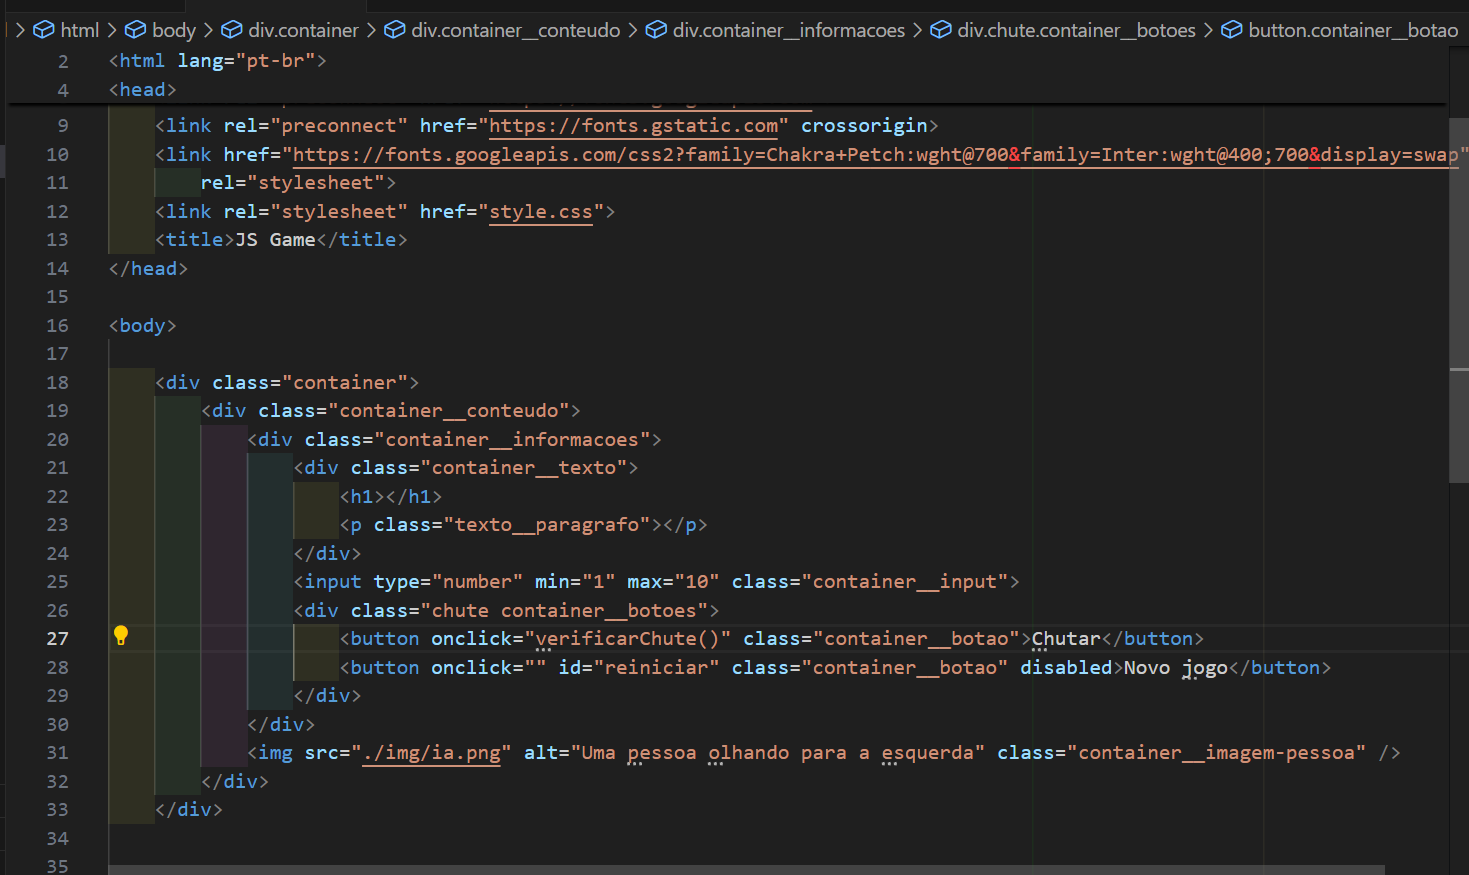1469x875 pixels.
Task: Click the chevron before div.container__informacoes breadcrumb
Action: pos(633,30)
